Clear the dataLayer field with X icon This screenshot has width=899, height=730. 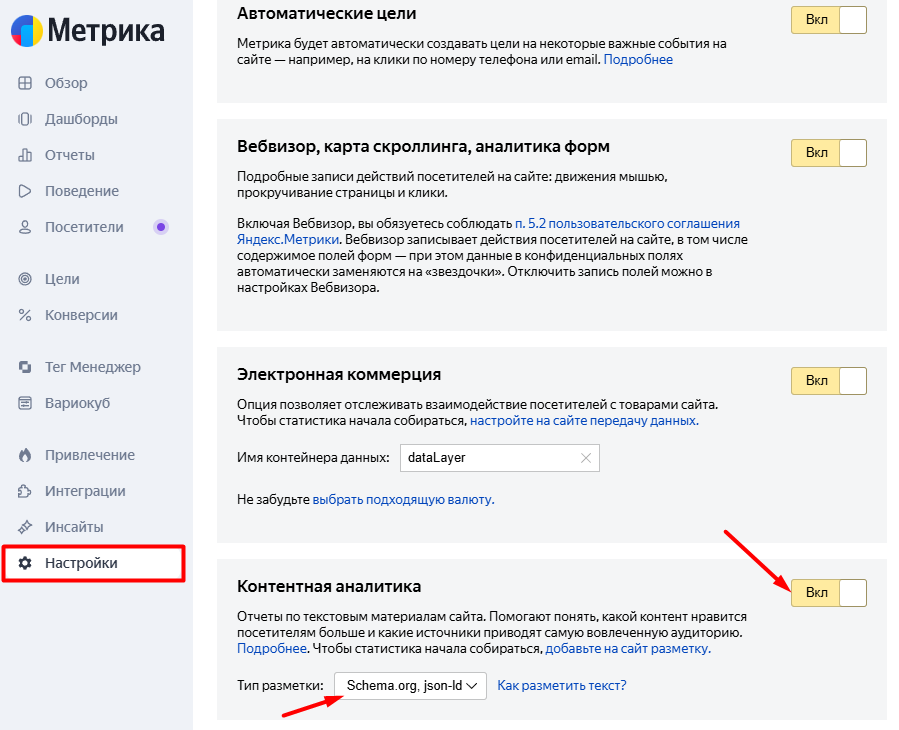click(x=585, y=458)
